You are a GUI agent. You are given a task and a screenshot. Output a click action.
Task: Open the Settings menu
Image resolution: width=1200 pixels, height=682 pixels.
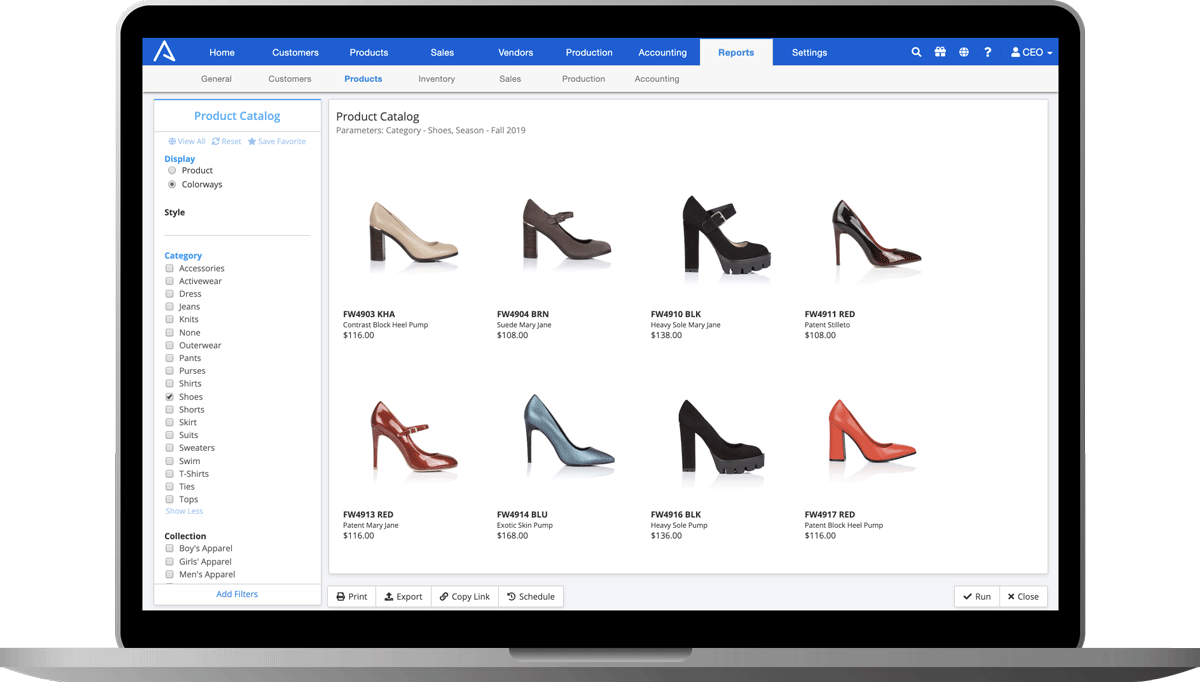coord(809,52)
